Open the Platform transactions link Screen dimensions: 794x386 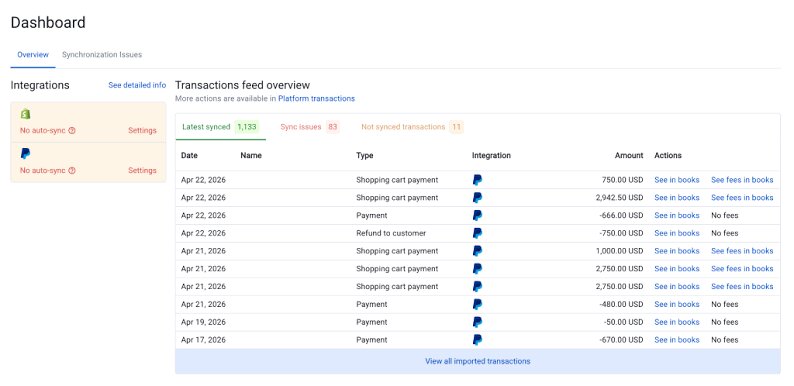[316, 99]
